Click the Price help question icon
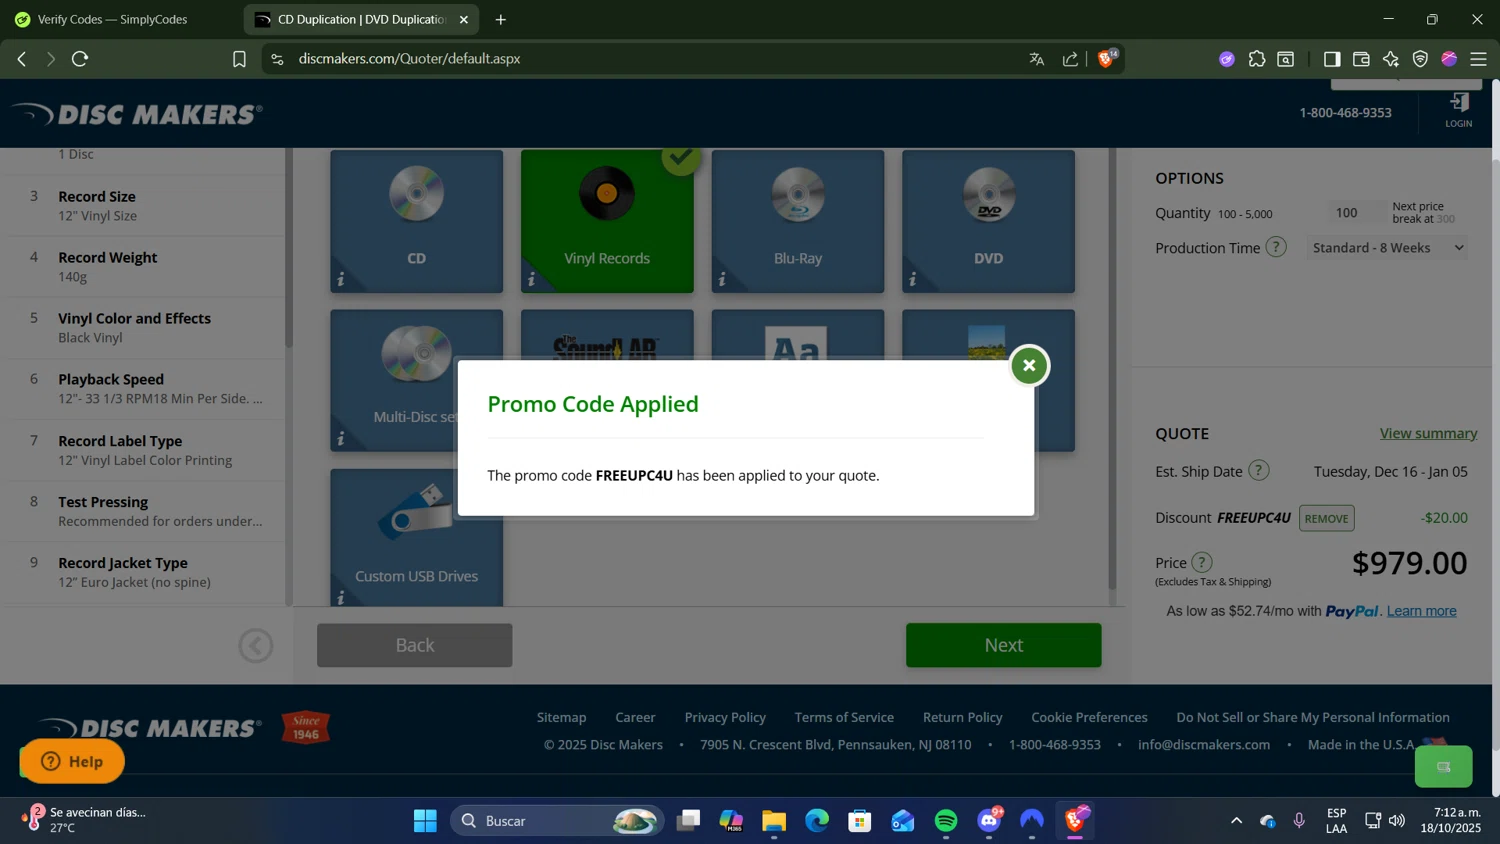1500x844 pixels. [1202, 562]
